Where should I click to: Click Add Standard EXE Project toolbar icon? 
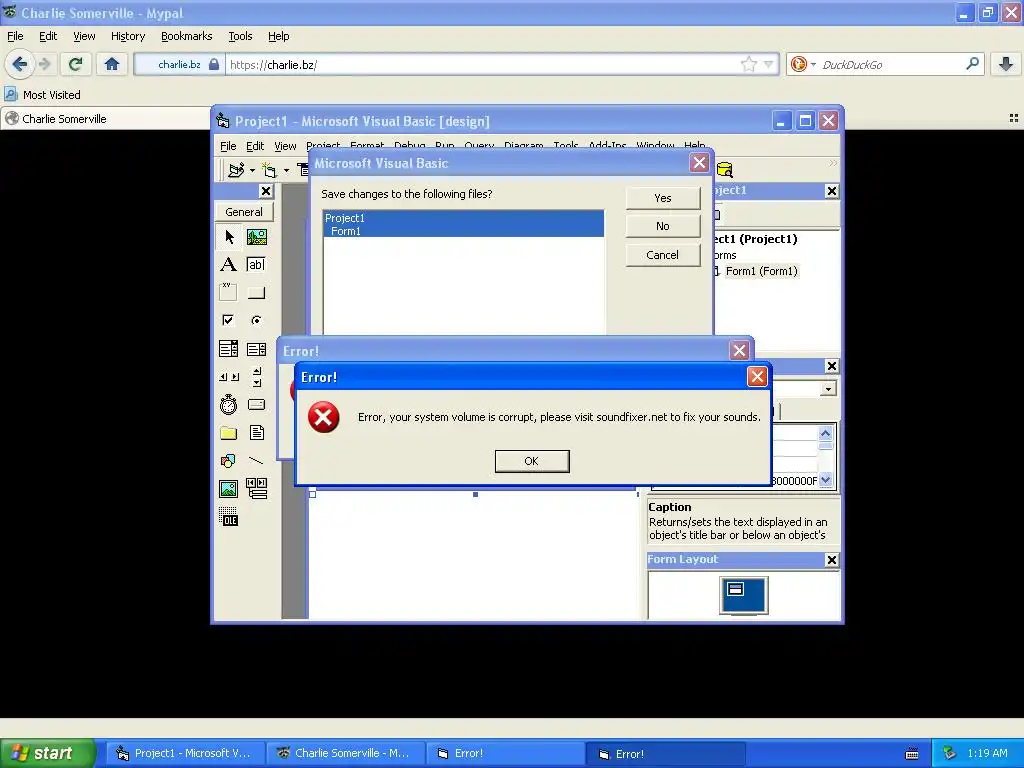tap(236, 170)
